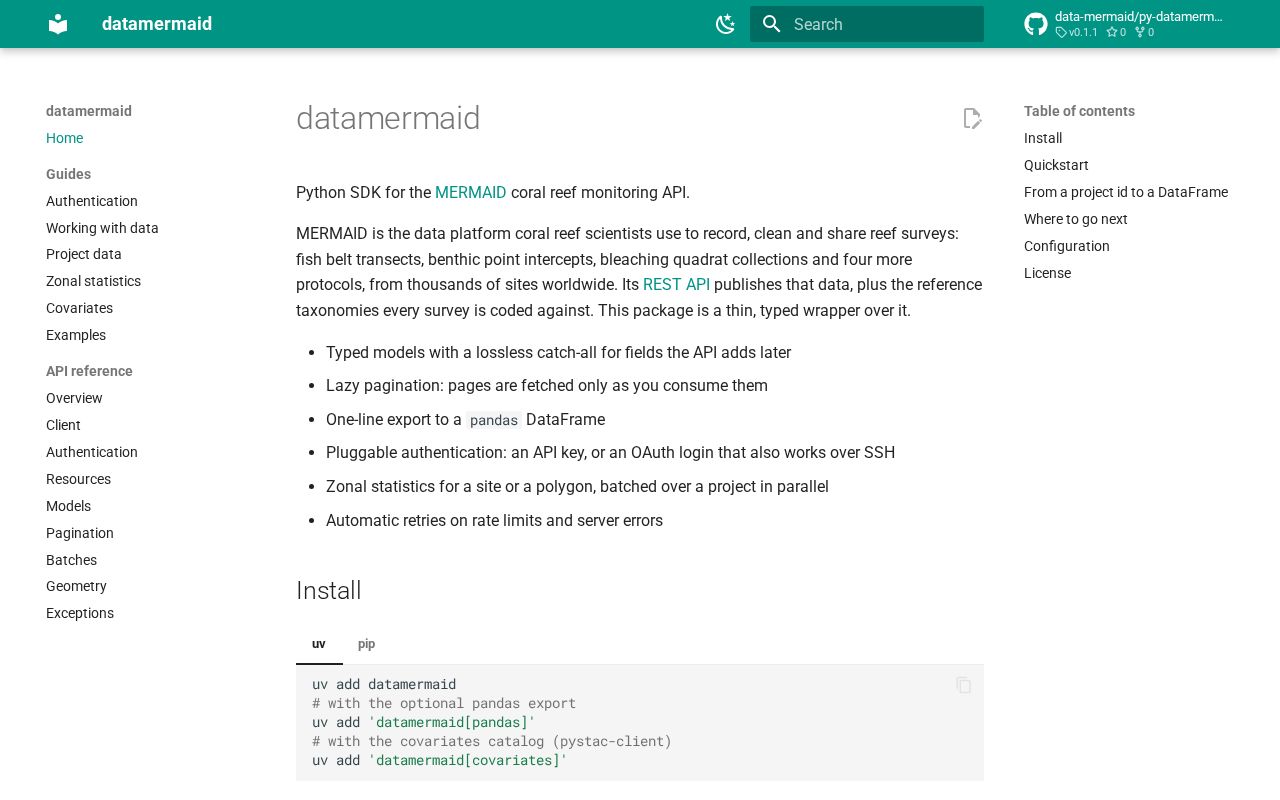The width and height of the screenshot is (1280, 800).
Task: Open the Geometry API reference page
Action: click(x=76, y=586)
